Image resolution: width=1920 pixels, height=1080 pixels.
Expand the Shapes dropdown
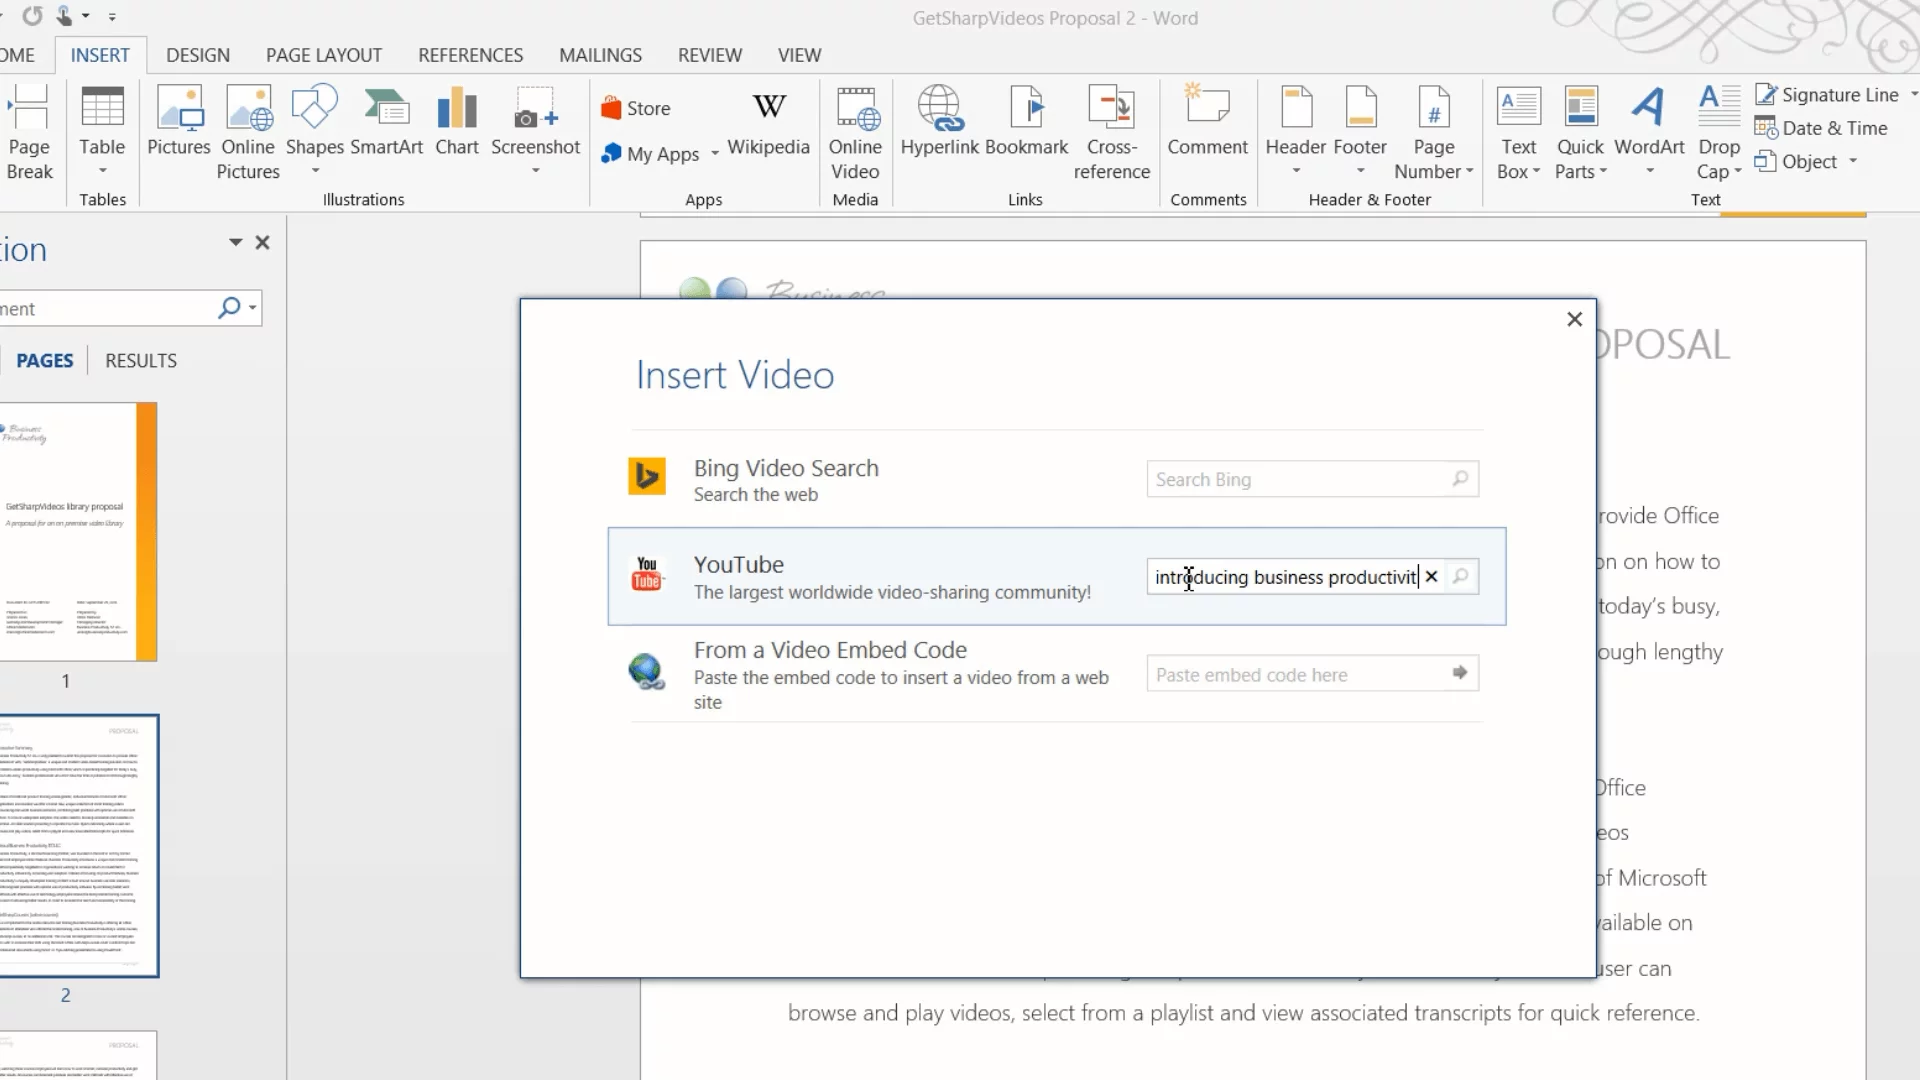315,171
